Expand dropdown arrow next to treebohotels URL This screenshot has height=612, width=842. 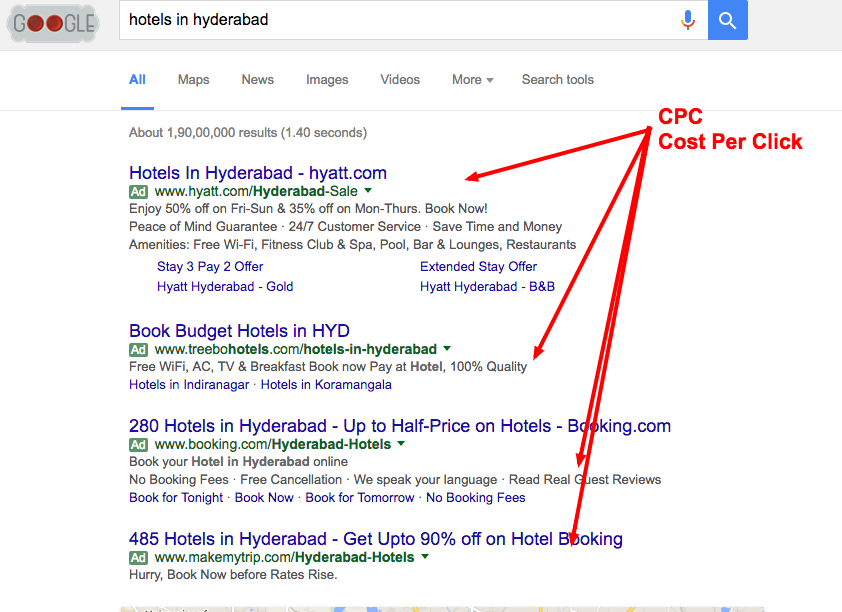(447, 348)
